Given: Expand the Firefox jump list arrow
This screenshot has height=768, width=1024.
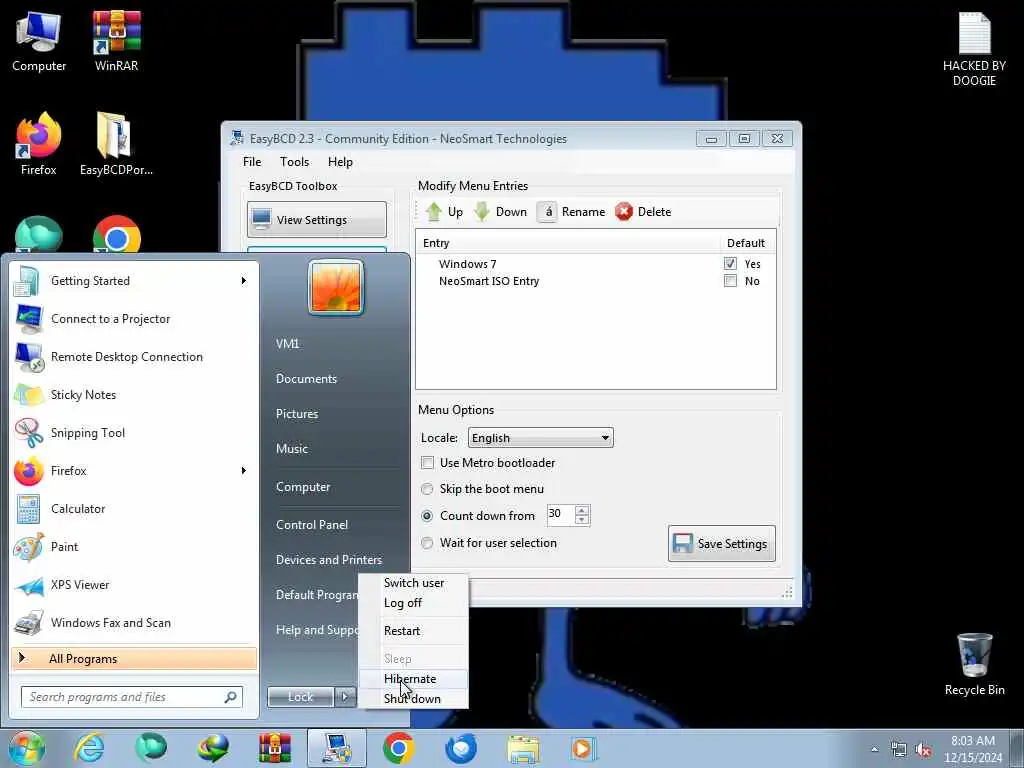Looking at the screenshot, I should (244, 471).
